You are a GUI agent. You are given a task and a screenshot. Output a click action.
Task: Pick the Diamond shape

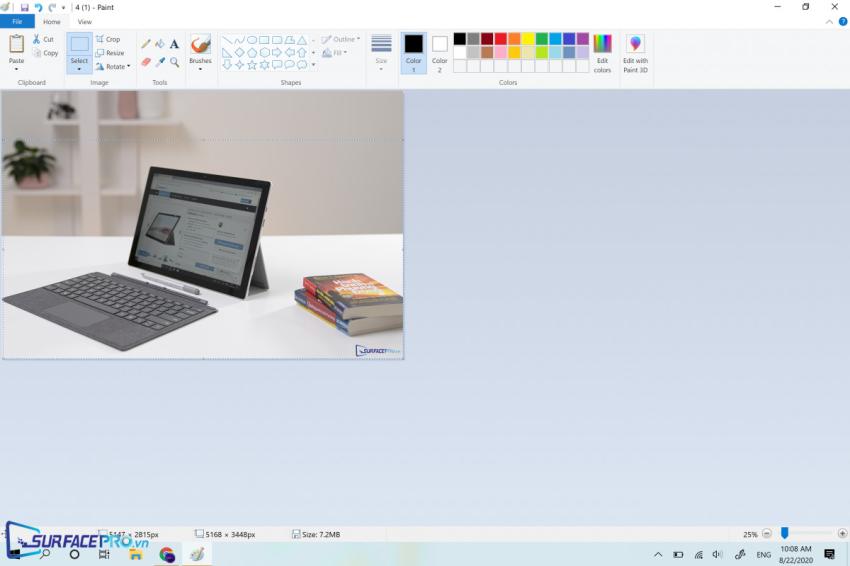coord(240,53)
